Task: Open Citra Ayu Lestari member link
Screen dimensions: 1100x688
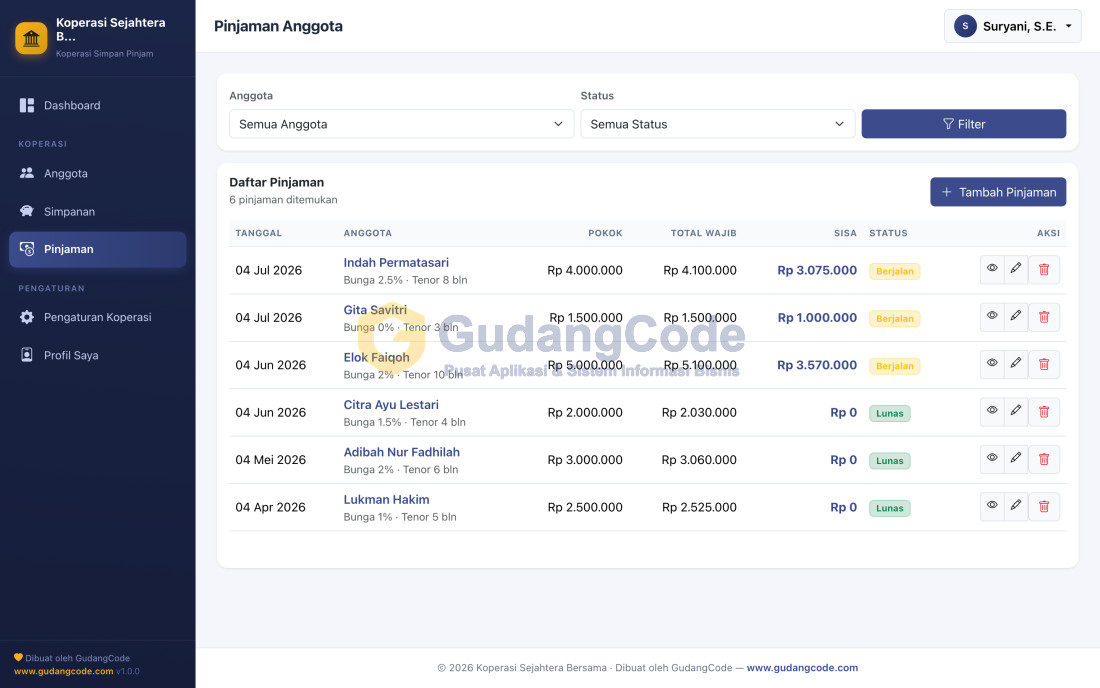Action: [391, 405]
